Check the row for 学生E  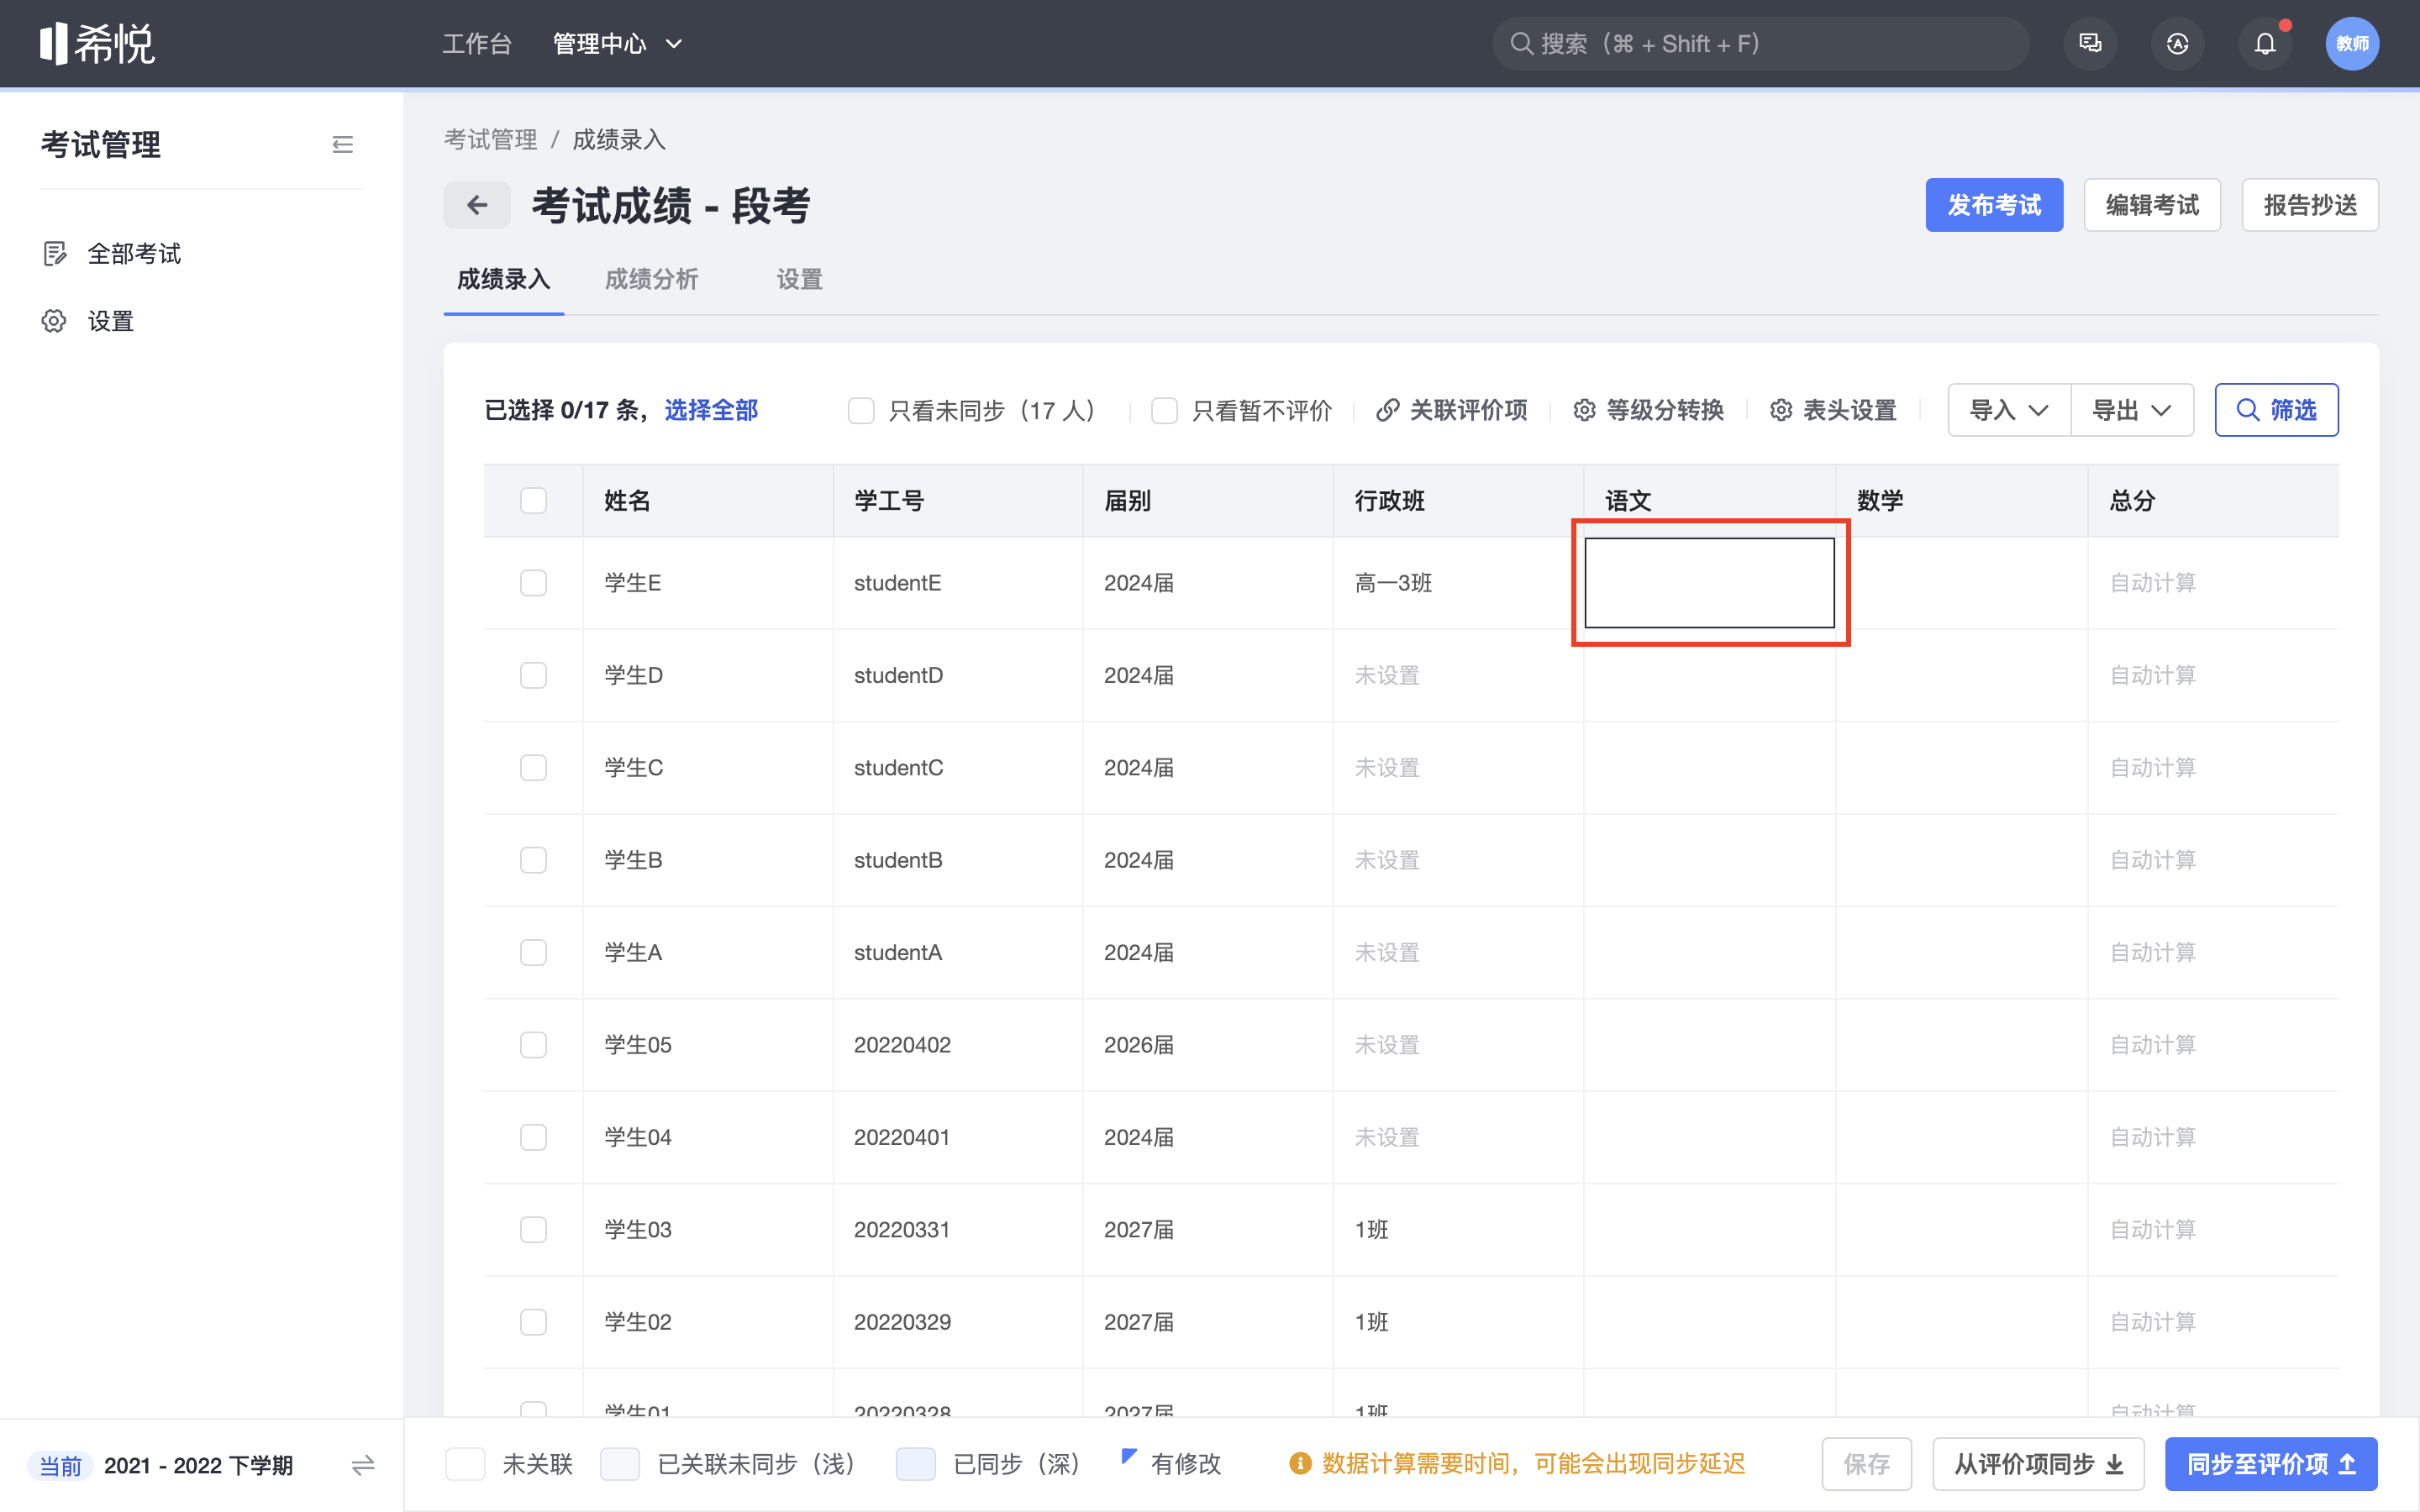534,583
